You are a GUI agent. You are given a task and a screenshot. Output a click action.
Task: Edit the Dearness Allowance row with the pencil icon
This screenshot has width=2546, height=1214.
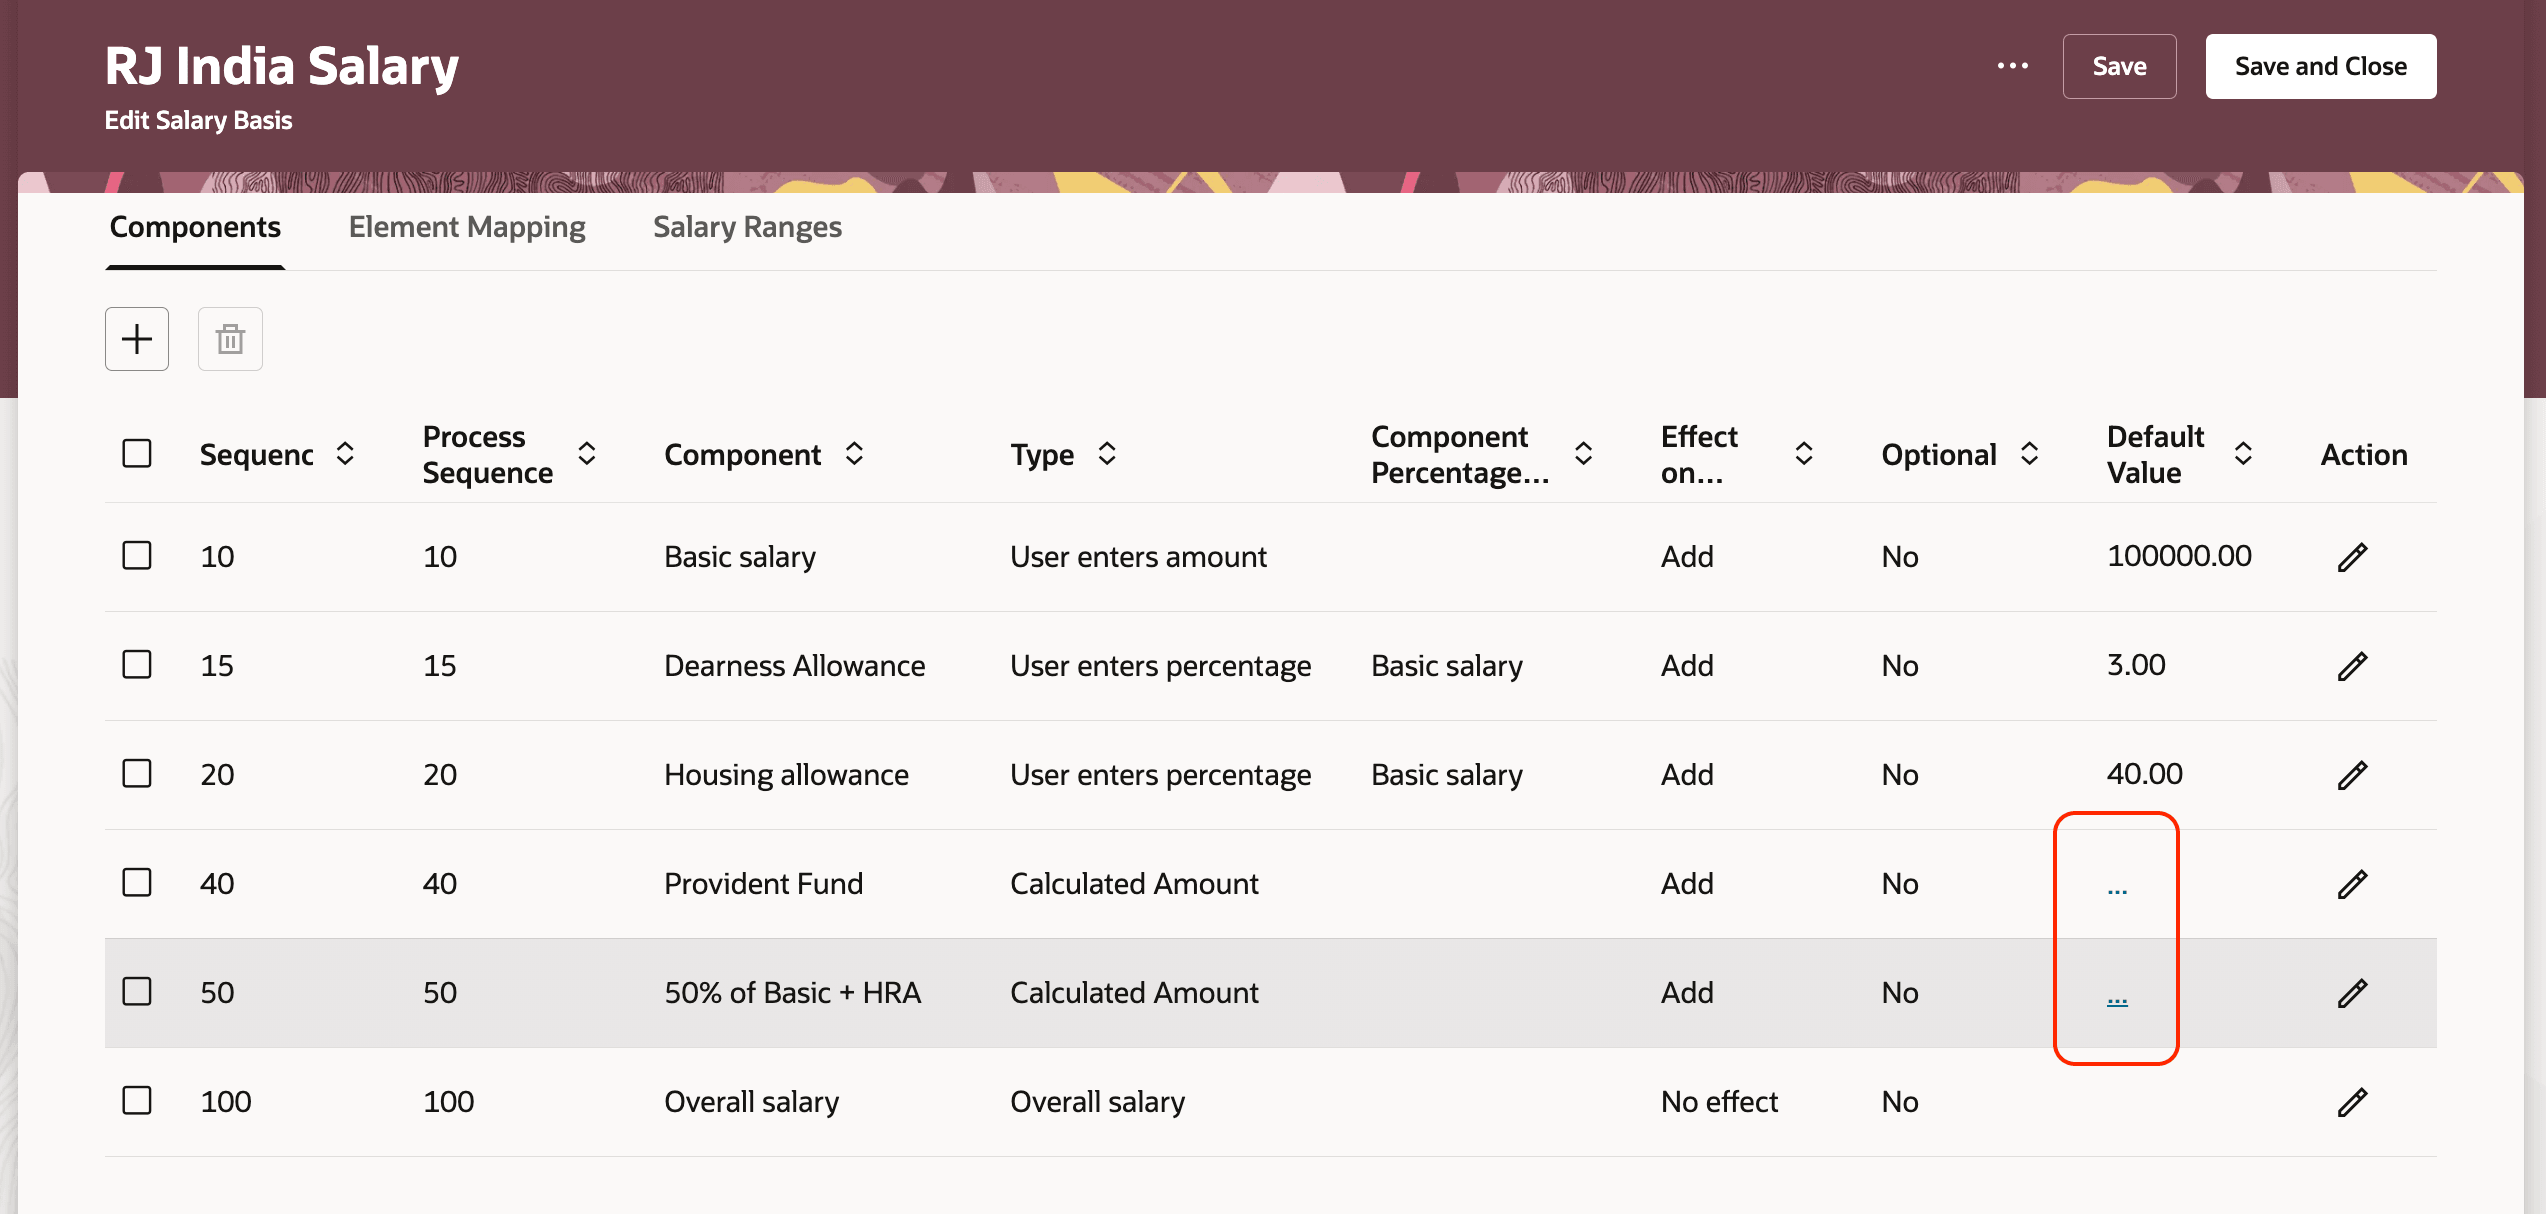click(x=2353, y=665)
